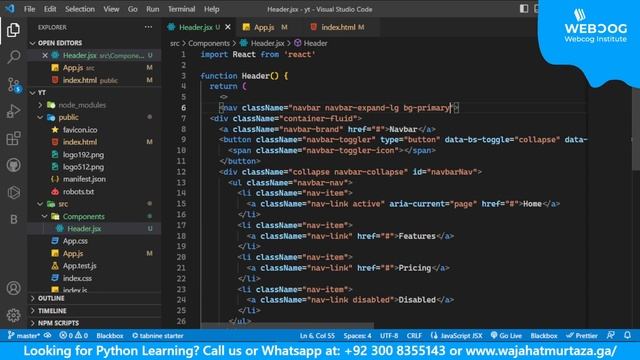The height and width of the screenshot is (360, 640).
Task: Open the Explorer view in activity bar
Action: [x=13, y=30]
